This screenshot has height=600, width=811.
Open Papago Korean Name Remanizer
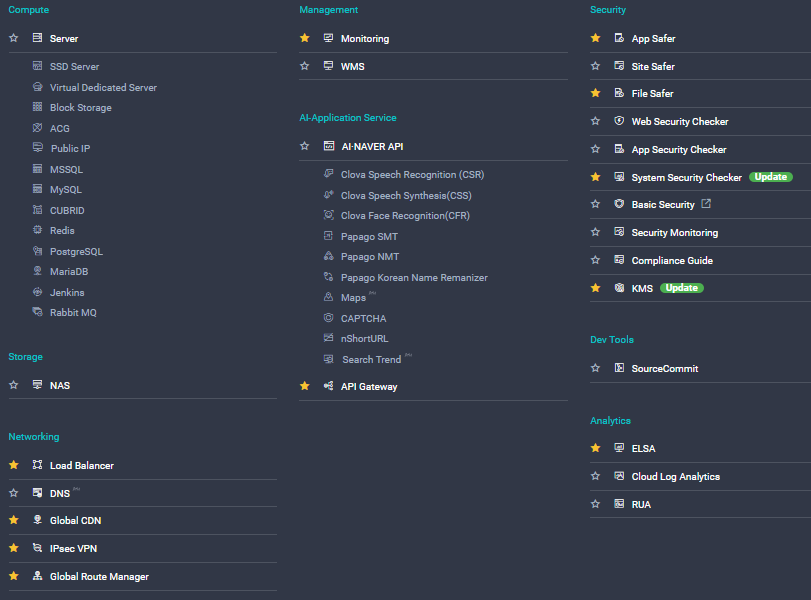tap(414, 278)
